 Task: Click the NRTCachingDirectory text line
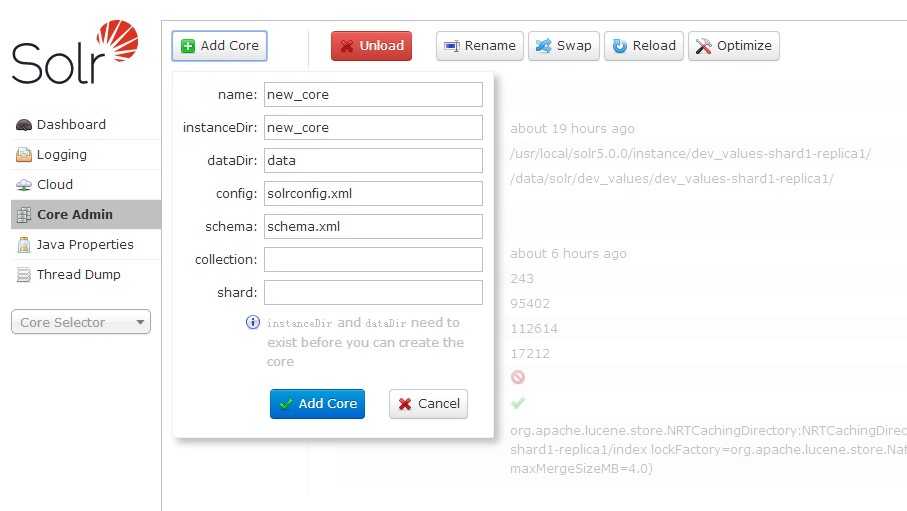coord(708,431)
